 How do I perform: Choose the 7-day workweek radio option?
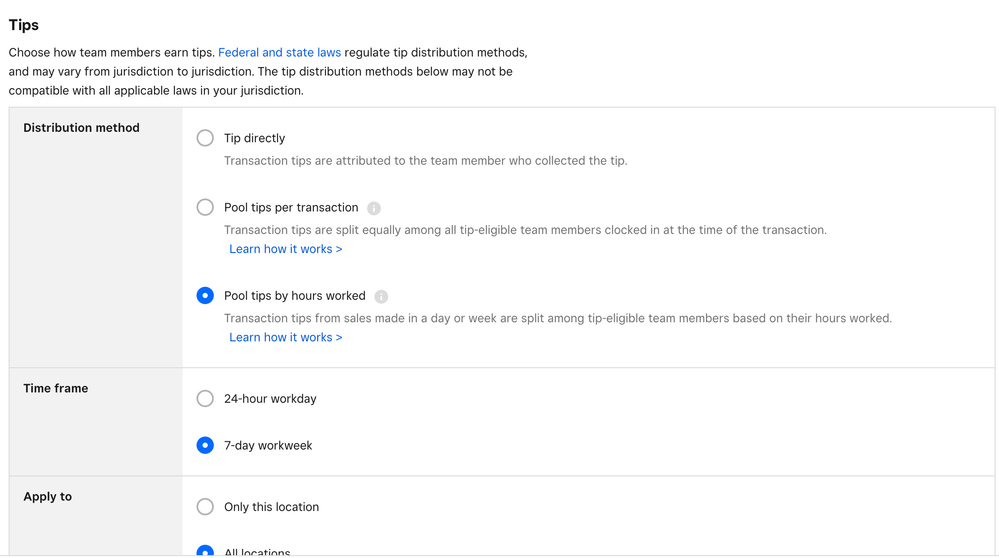tap(205, 445)
